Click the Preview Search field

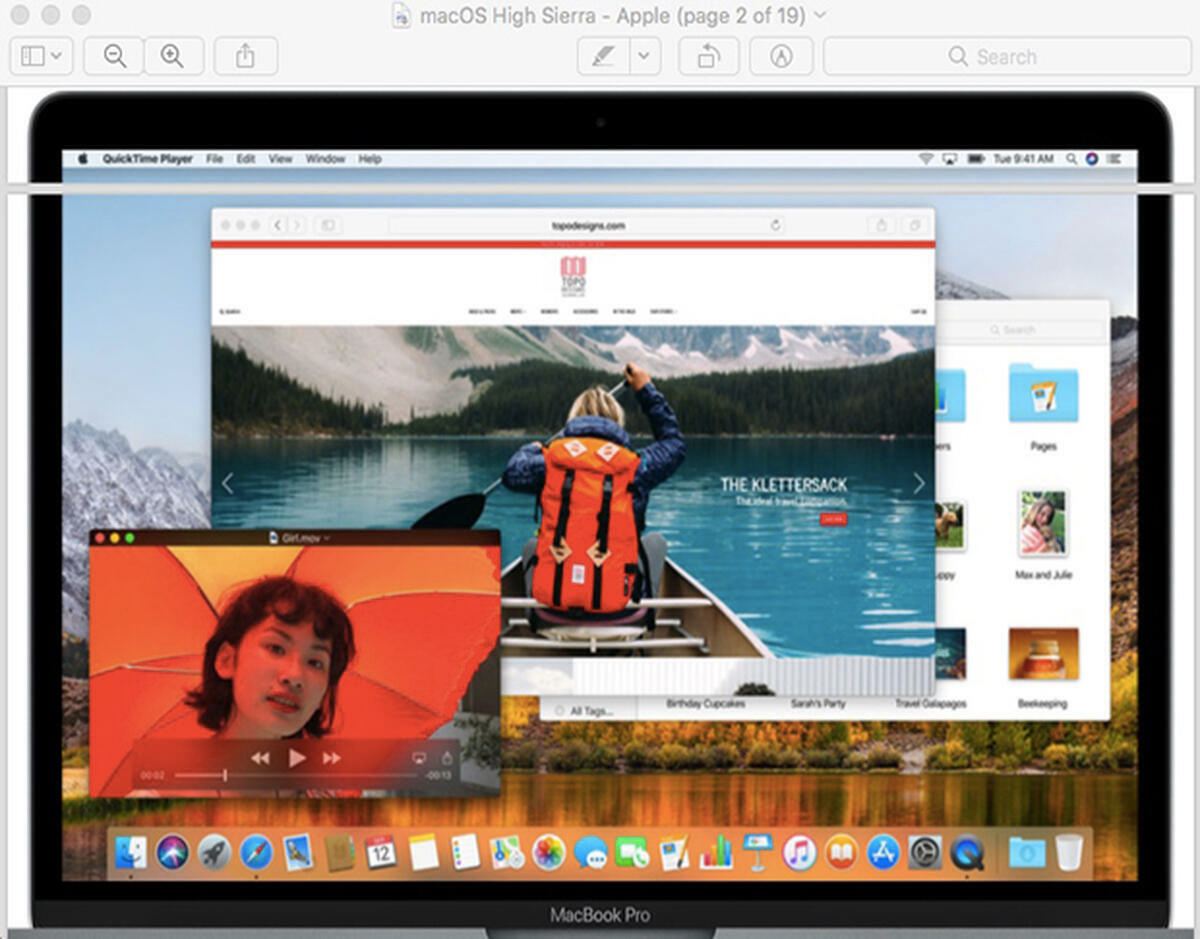(x=1005, y=56)
